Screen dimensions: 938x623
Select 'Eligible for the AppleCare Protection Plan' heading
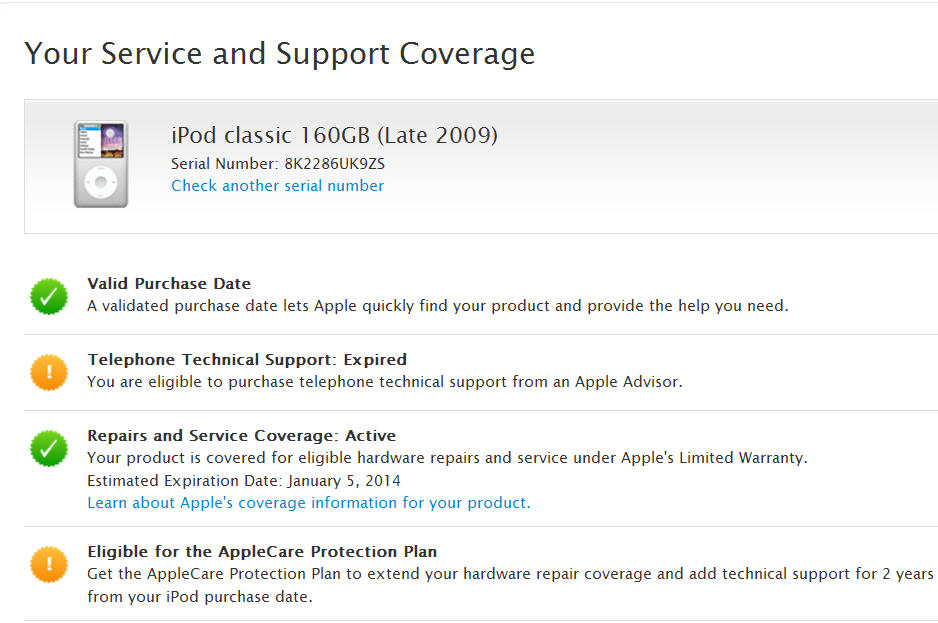(x=262, y=552)
